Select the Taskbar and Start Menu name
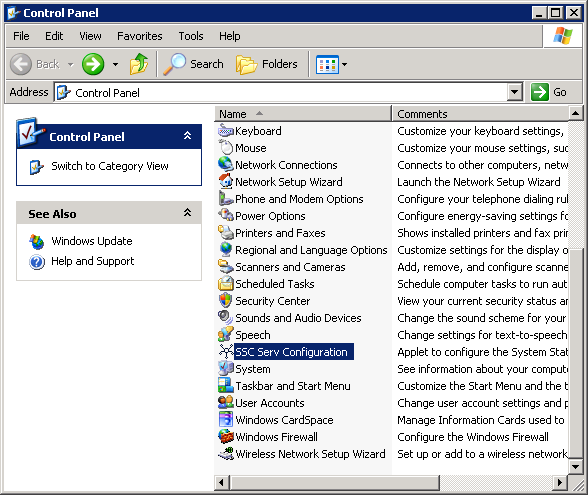This screenshot has width=588, height=495. coord(293,386)
